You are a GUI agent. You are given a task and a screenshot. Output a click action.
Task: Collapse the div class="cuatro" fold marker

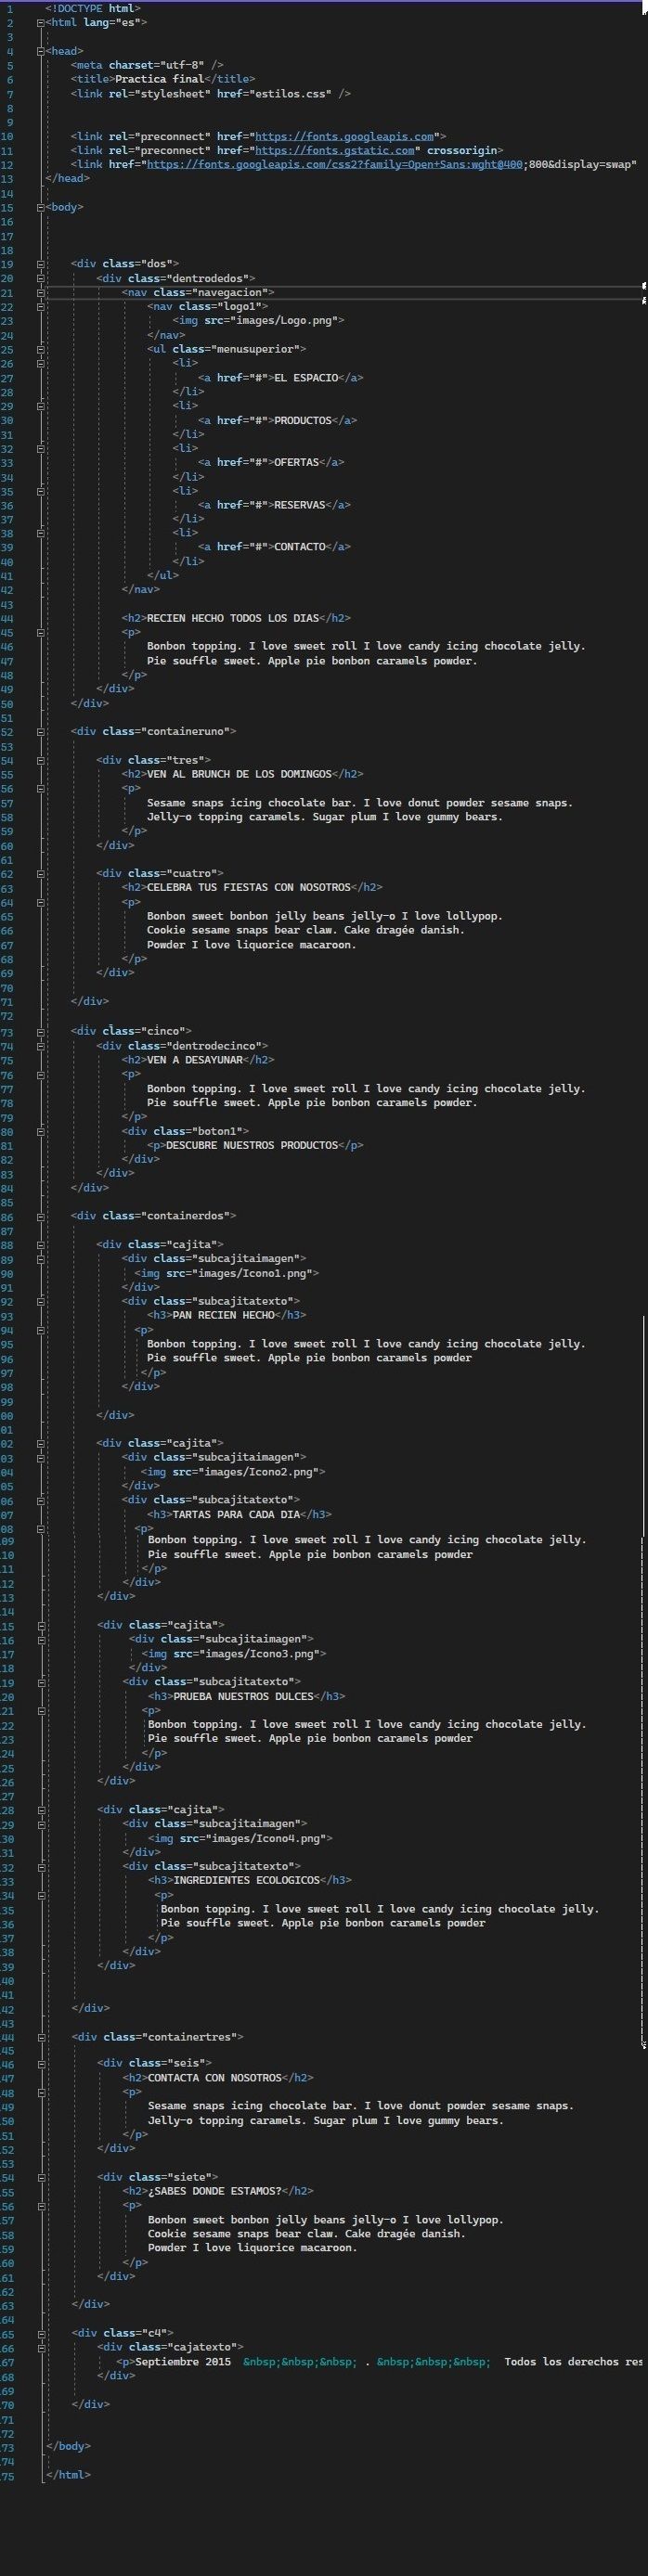point(40,873)
